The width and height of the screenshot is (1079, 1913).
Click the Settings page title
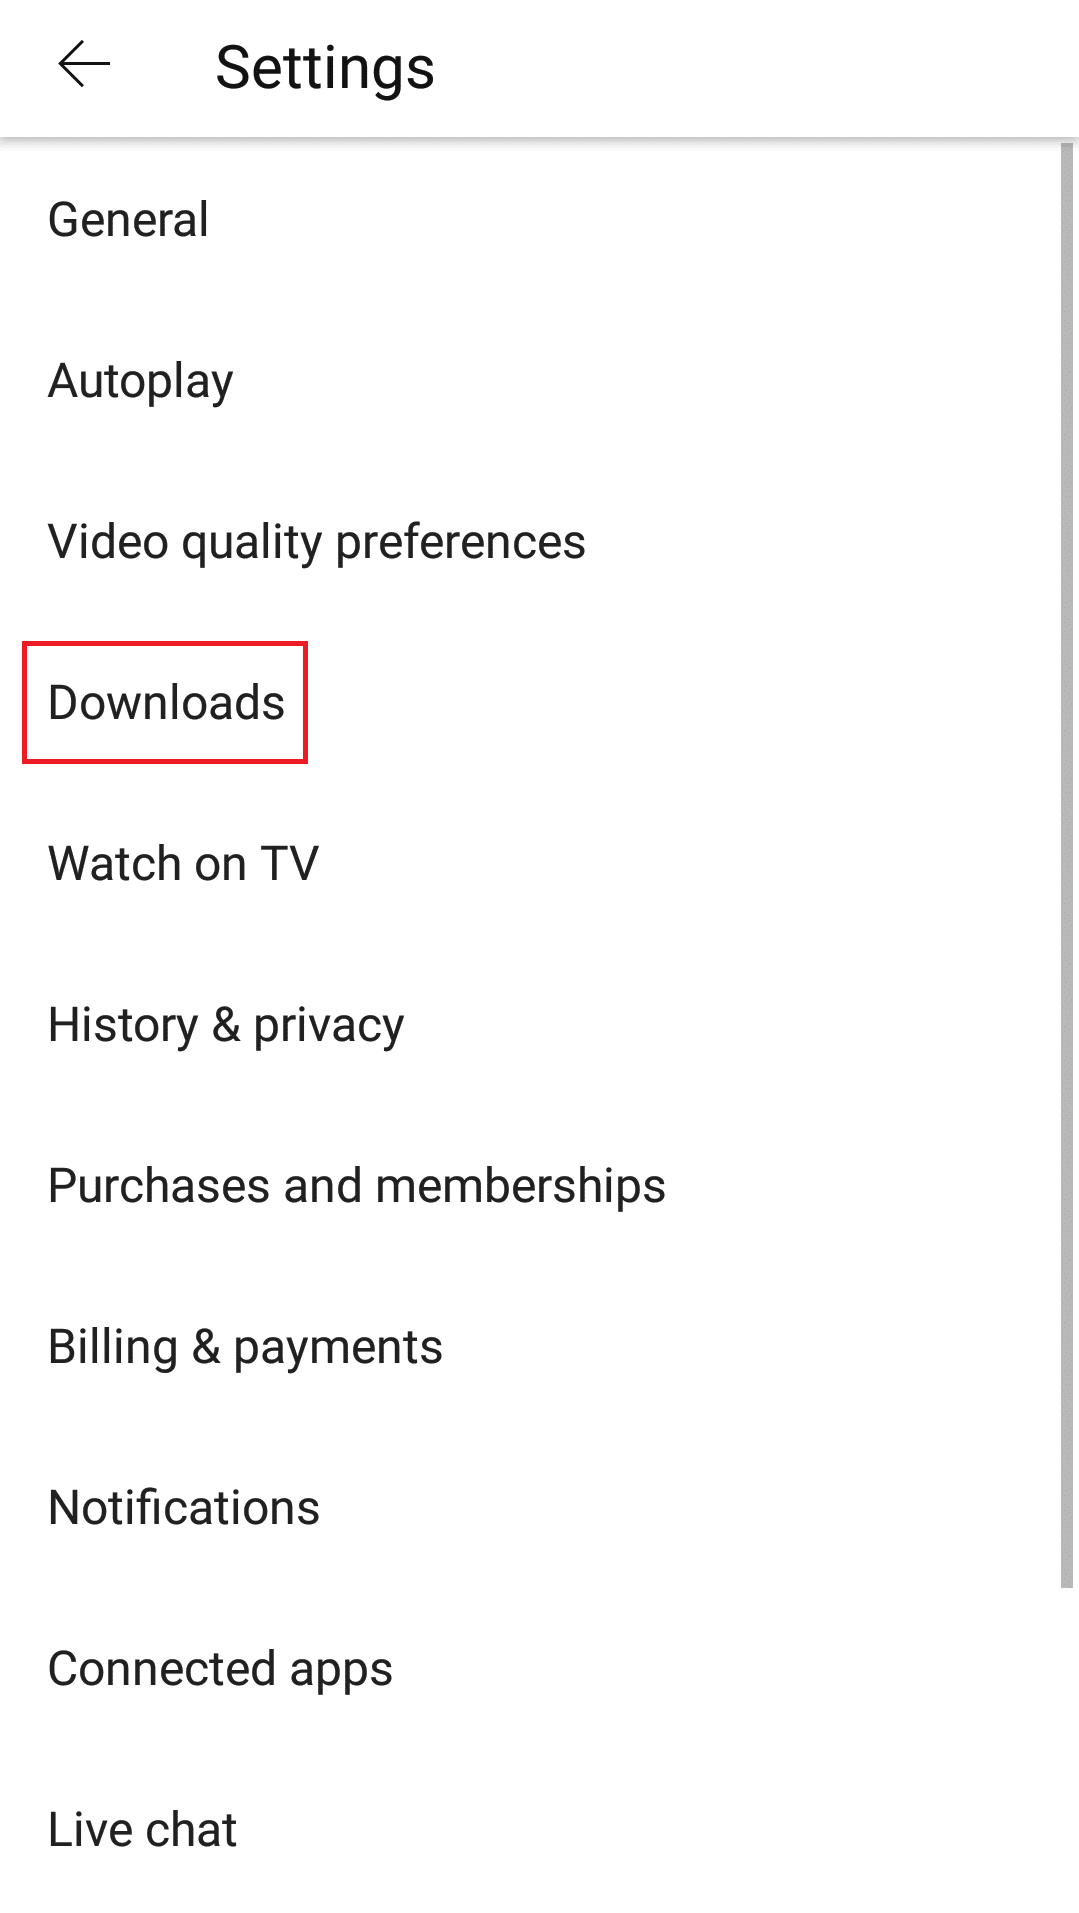(x=325, y=68)
